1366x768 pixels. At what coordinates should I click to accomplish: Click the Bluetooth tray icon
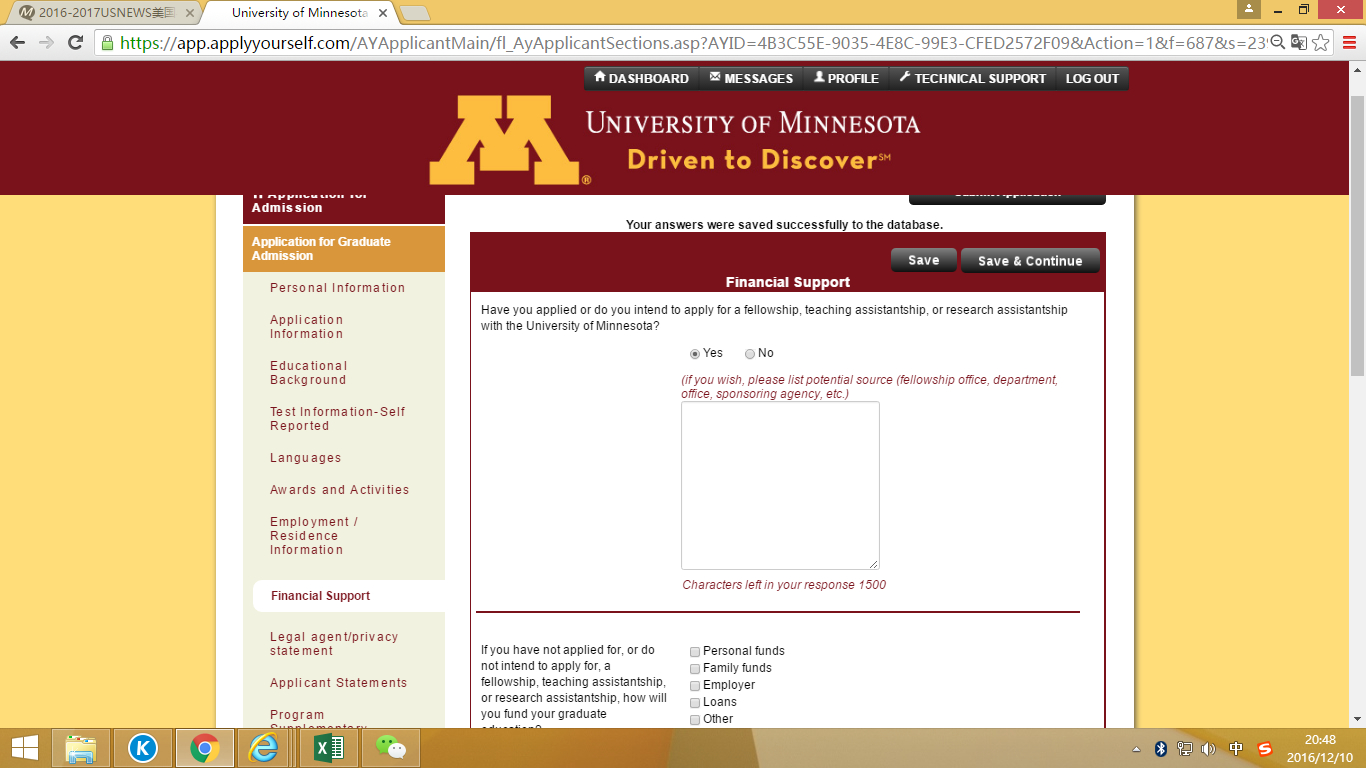coord(1161,749)
